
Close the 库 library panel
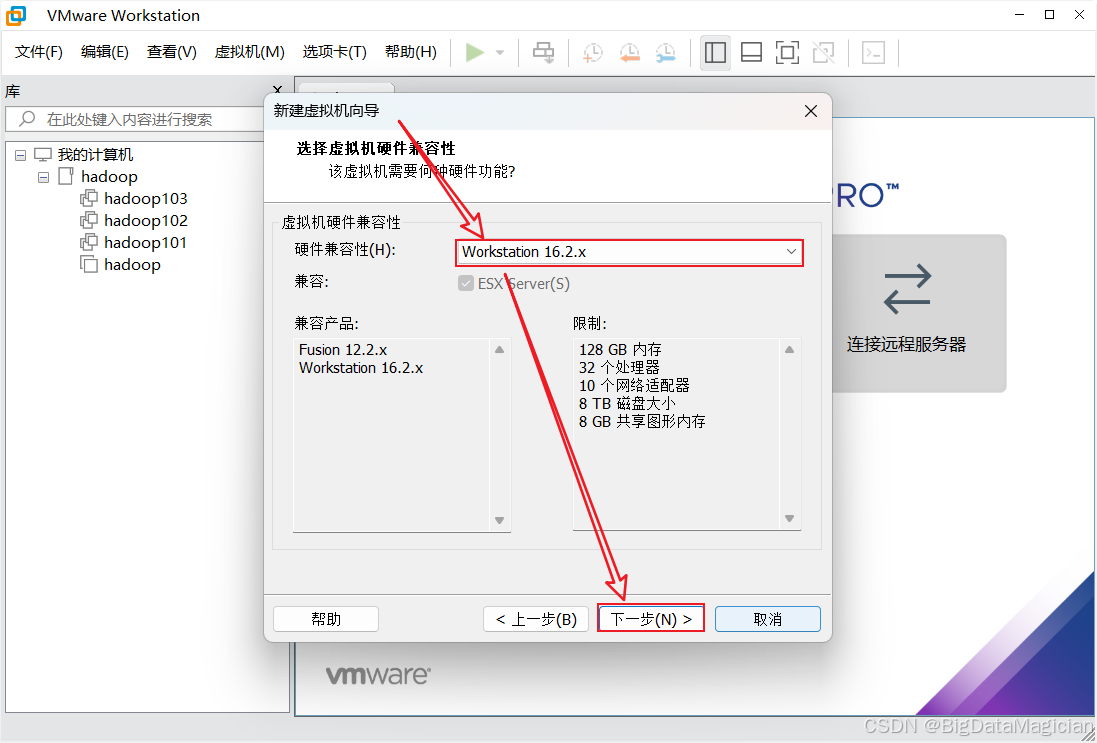pyautogui.click(x=278, y=91)
